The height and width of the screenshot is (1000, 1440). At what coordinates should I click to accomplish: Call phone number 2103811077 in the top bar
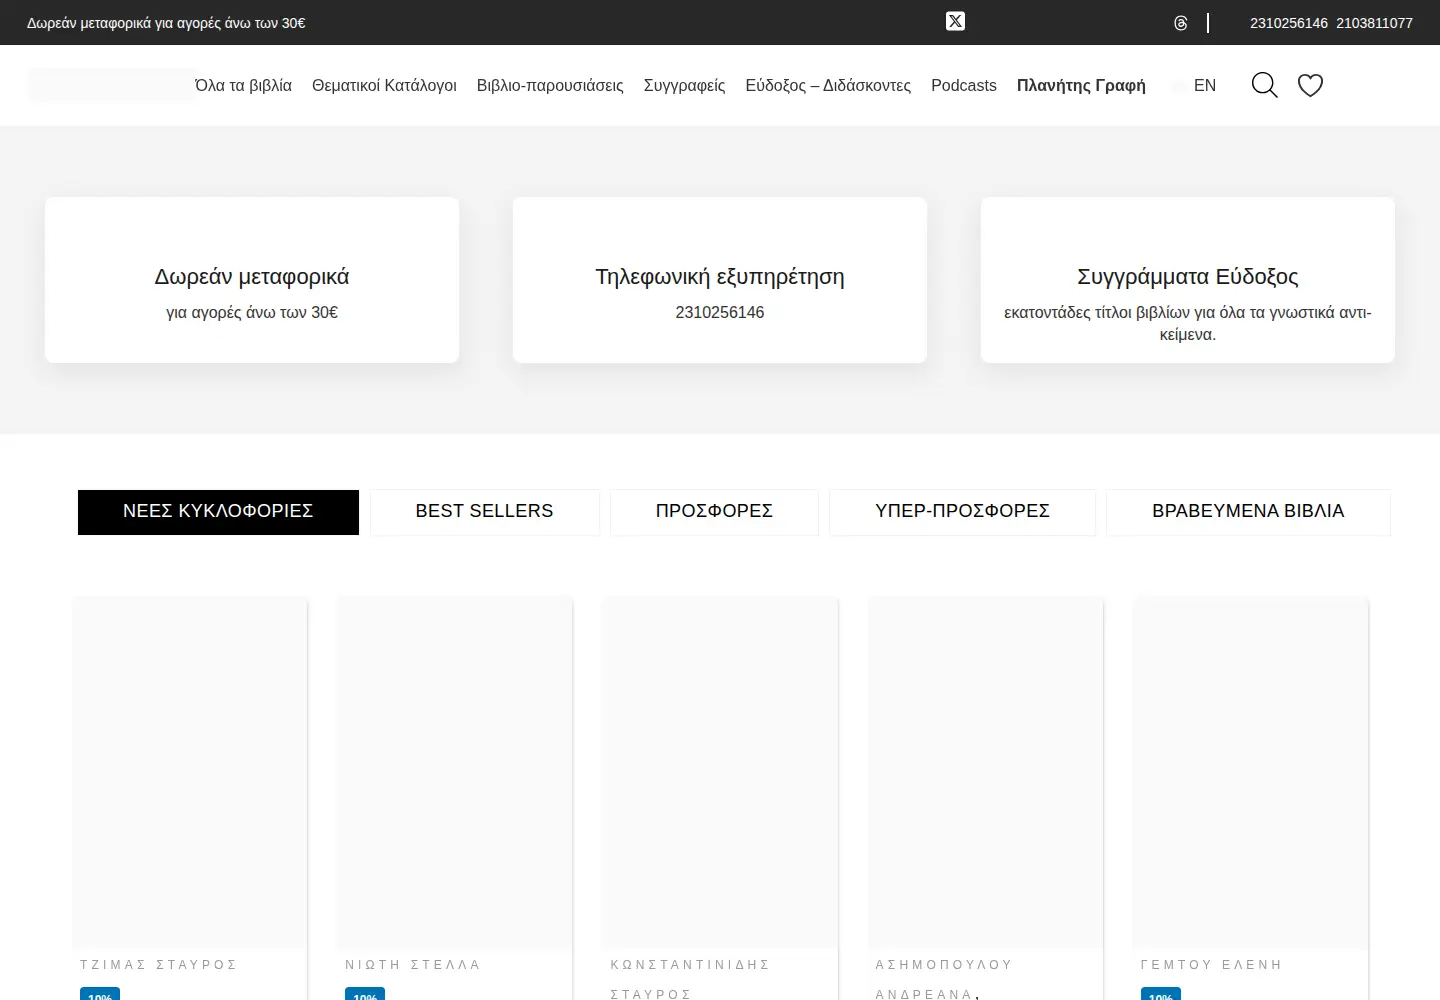click(1374, 23)
